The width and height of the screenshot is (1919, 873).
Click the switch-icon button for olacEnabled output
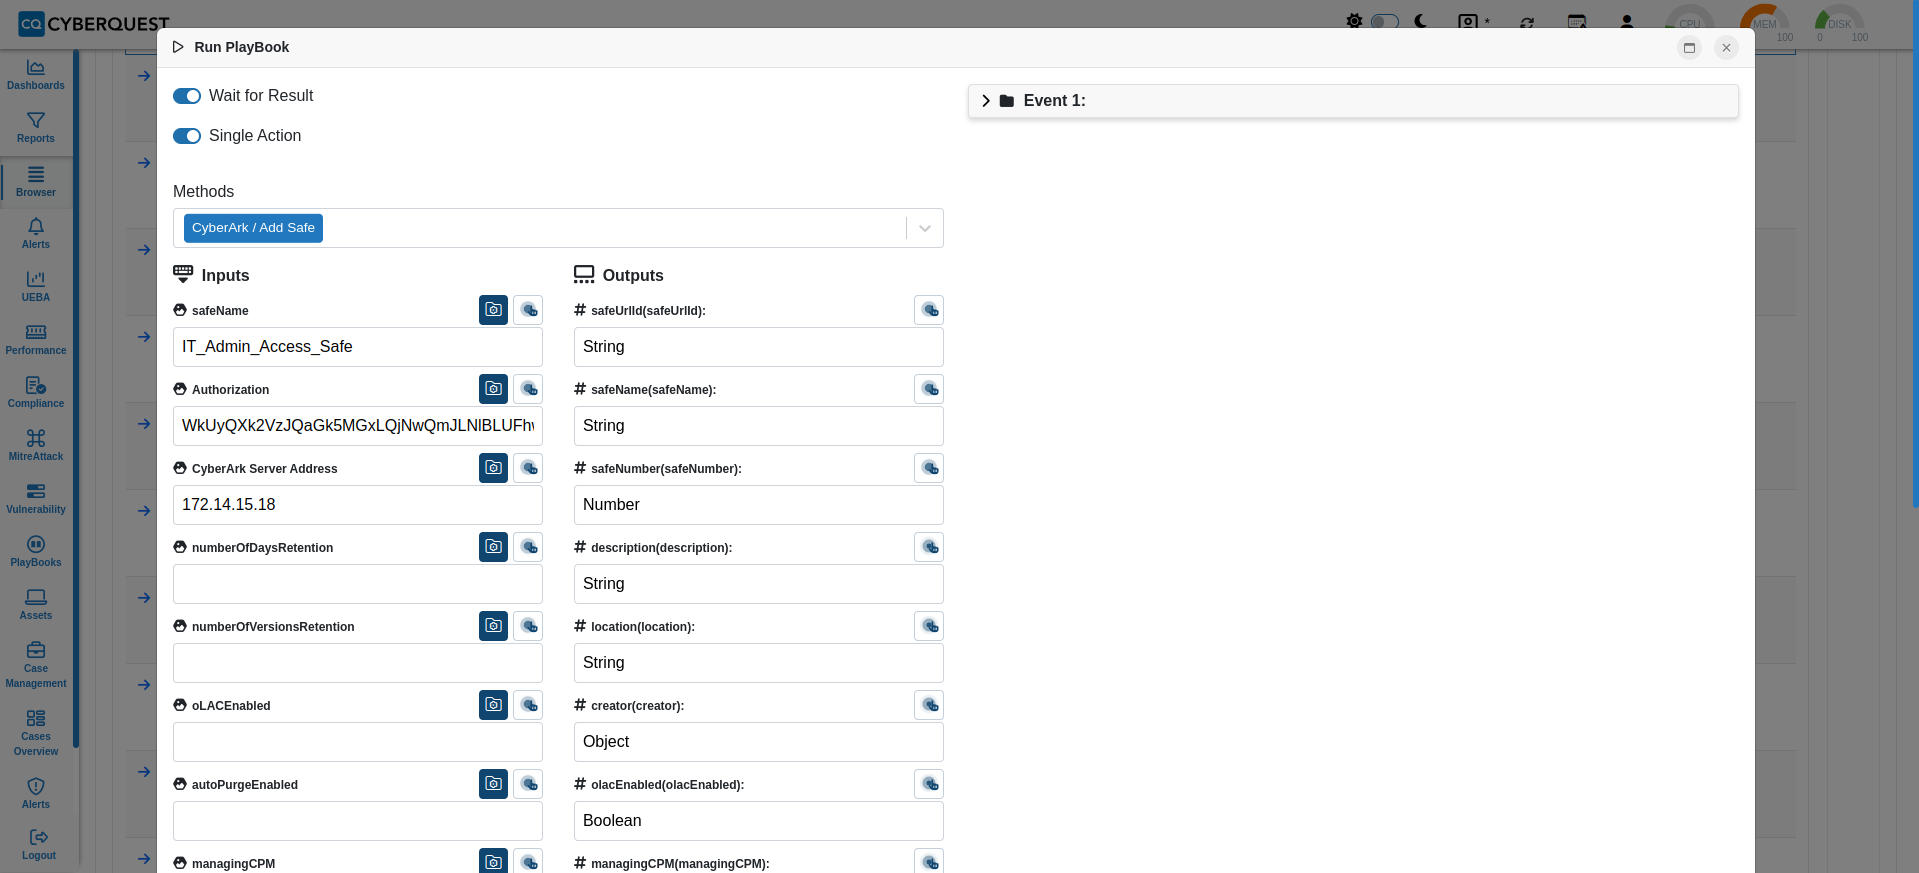[x=929, y=784]
